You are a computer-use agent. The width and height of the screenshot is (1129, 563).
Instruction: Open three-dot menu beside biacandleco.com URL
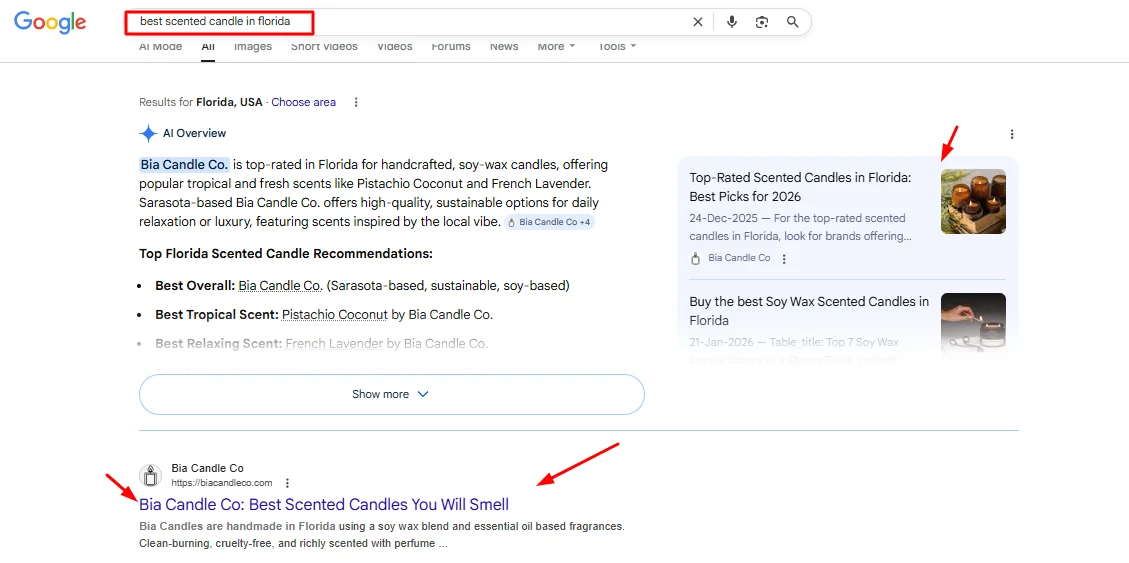coord(287,483)
